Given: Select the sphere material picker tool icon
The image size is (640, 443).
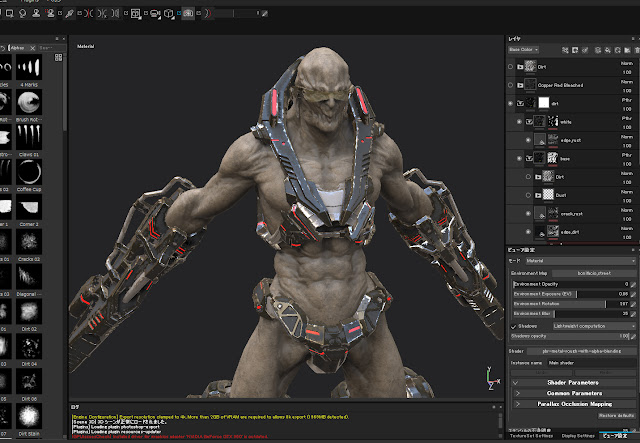Looking at the screenshot, I should (22, 13).
